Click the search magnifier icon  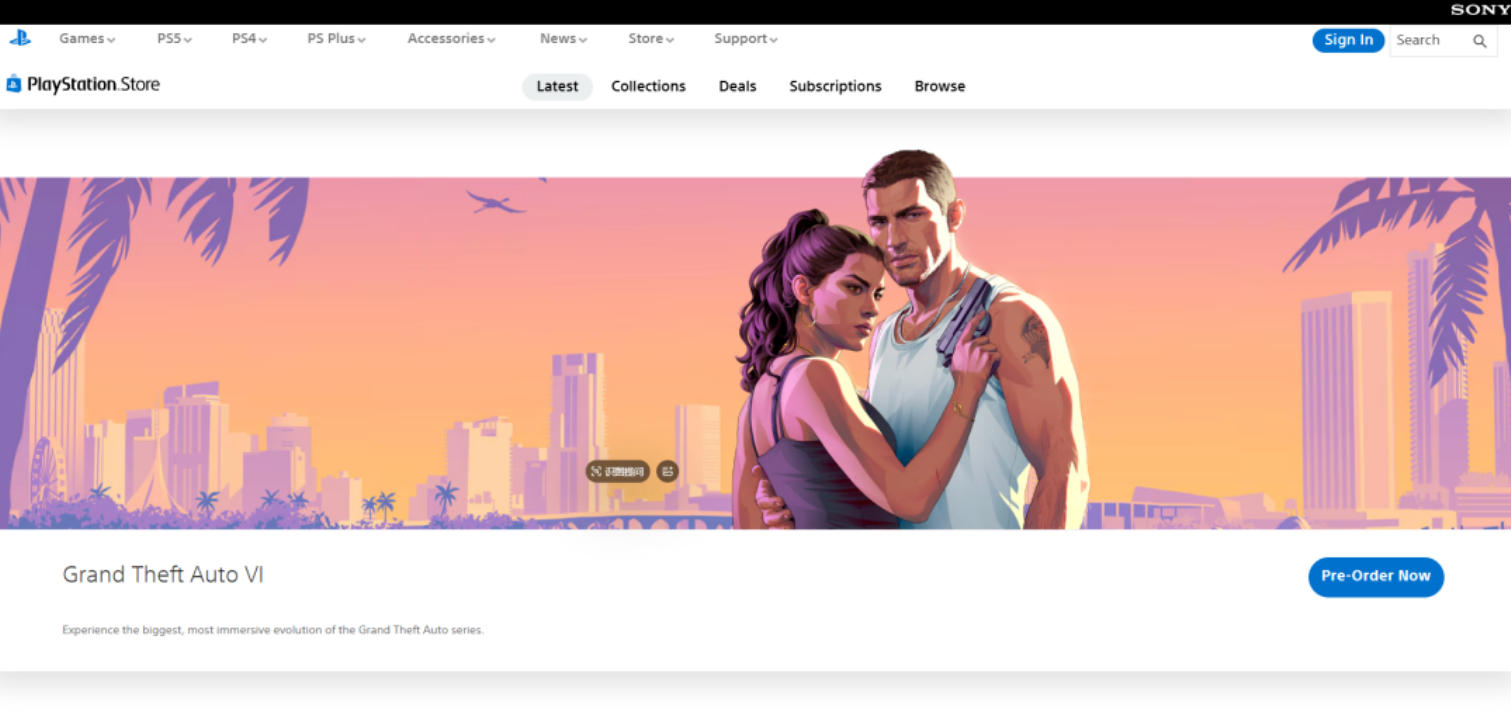point(1479,41)
